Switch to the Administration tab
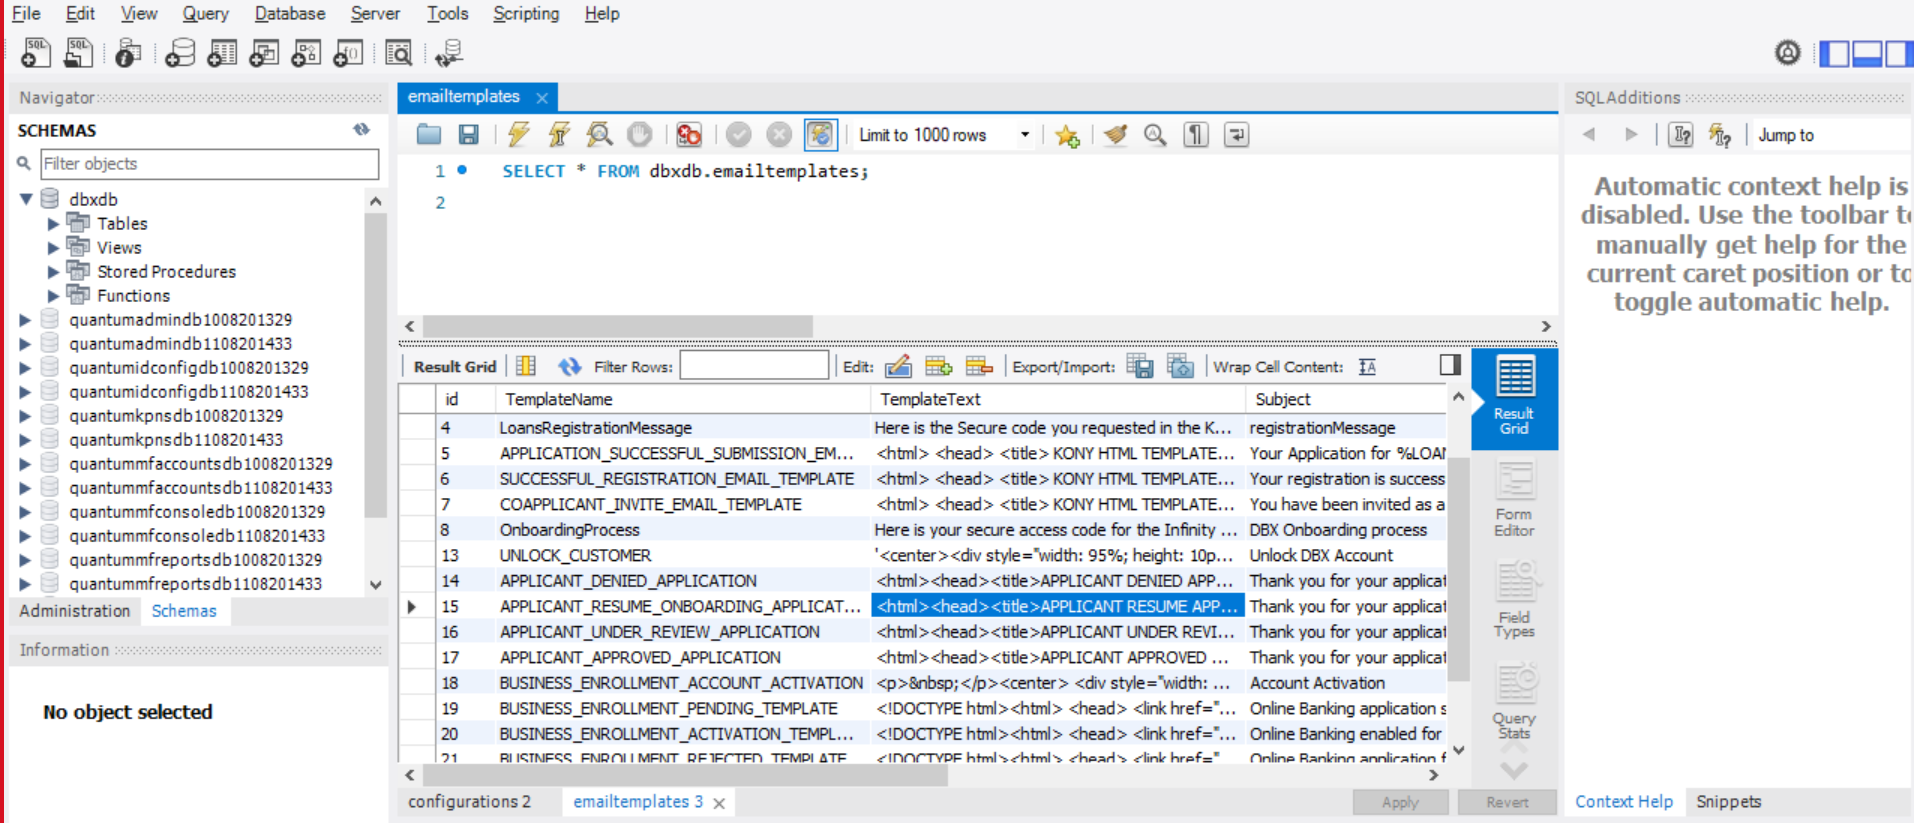The image size is (1914, 823). 75,611
